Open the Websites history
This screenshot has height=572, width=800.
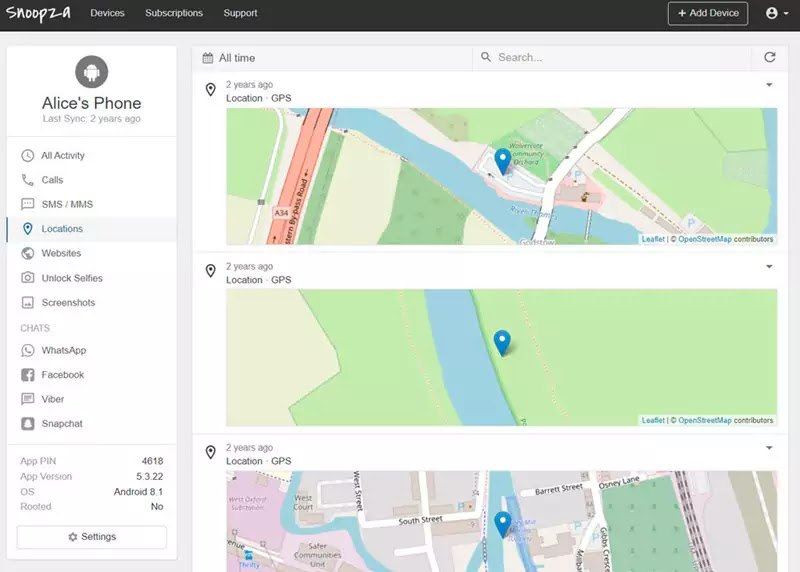click(x=92, y=254)
